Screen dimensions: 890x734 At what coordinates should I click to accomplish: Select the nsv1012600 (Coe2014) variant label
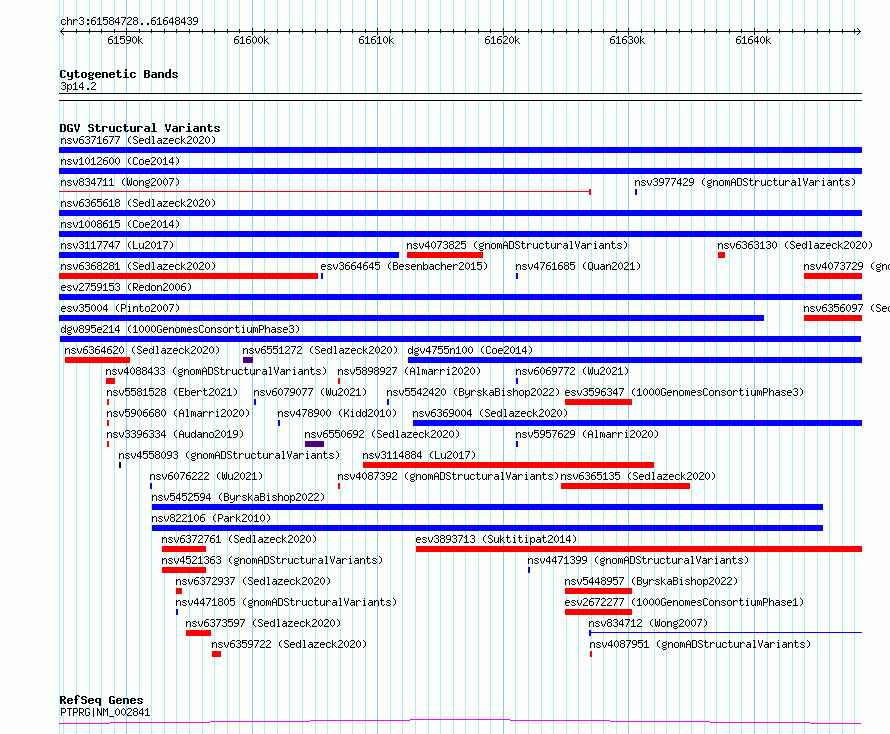click(x=120, y=161)
